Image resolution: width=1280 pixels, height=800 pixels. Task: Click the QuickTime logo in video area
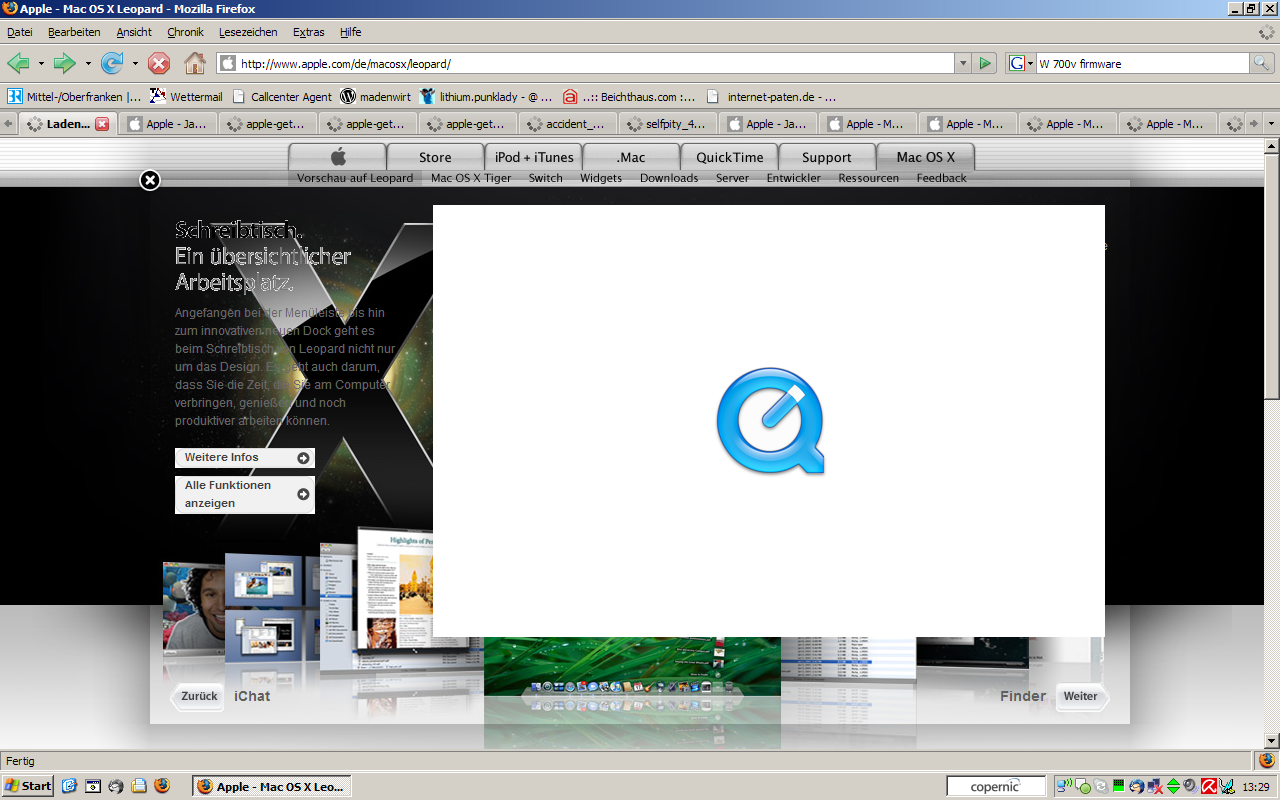pos(770,420)
